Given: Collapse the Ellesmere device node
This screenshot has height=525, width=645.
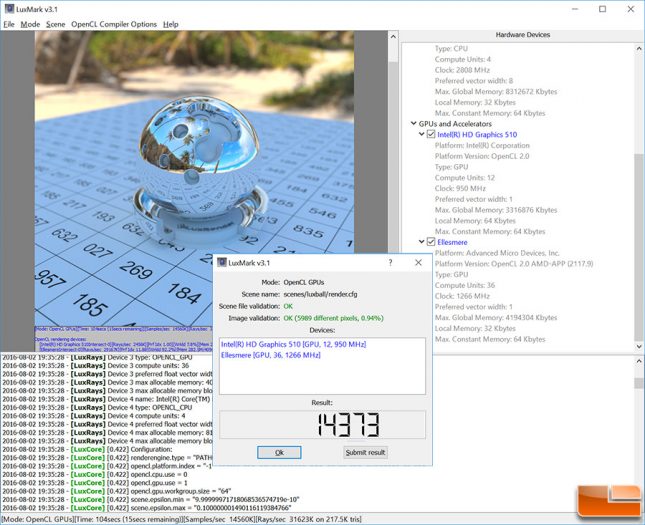Looking at the screenshot, I should tap(422, 242).
